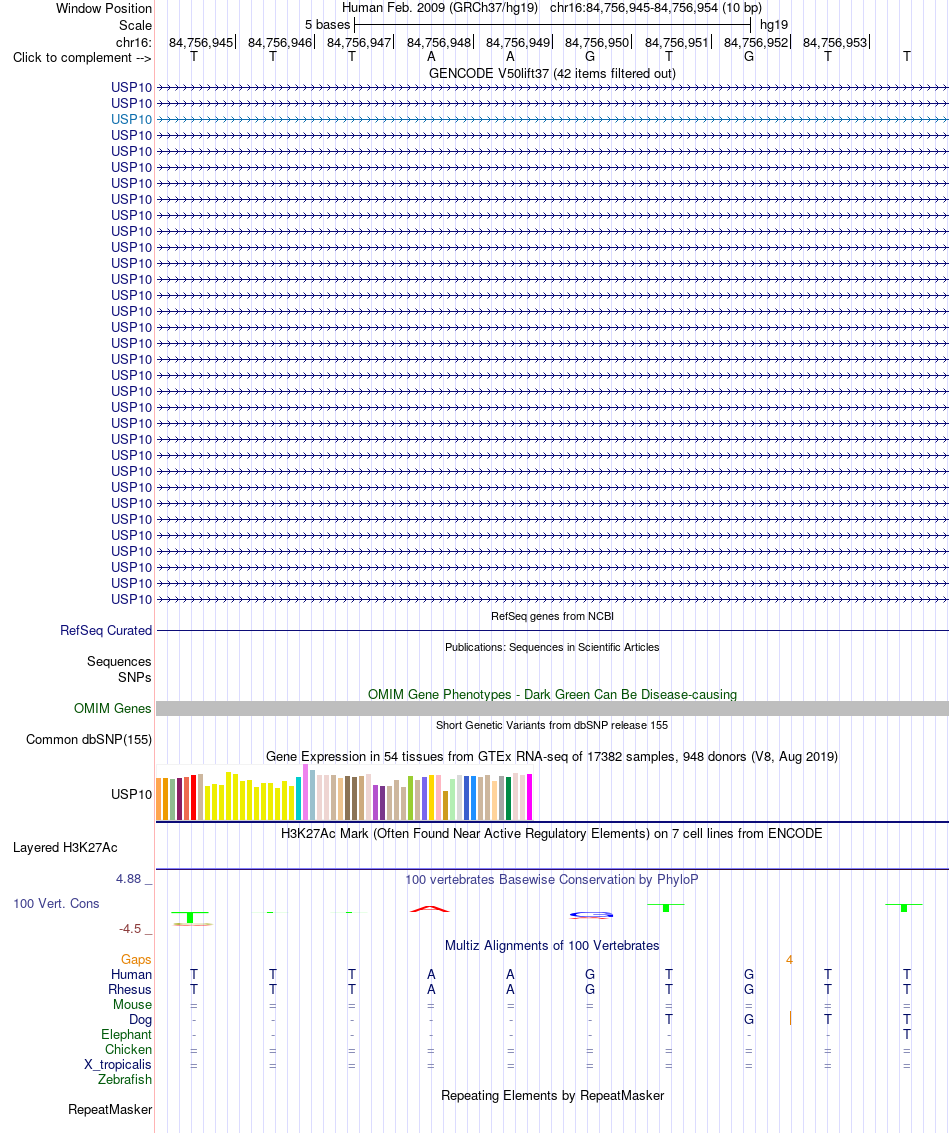Screen dimensions: 950x1133
Task: Open the GENCODE V50lift37 track title
Action: point(553,74)
